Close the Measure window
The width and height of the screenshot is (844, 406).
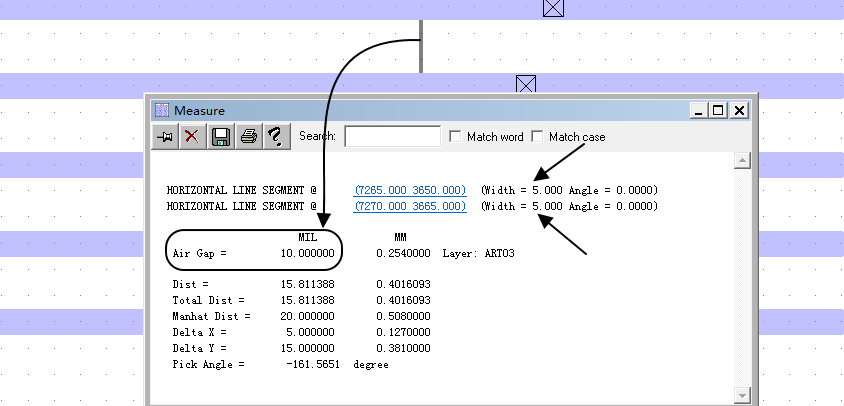pos(739,110)
